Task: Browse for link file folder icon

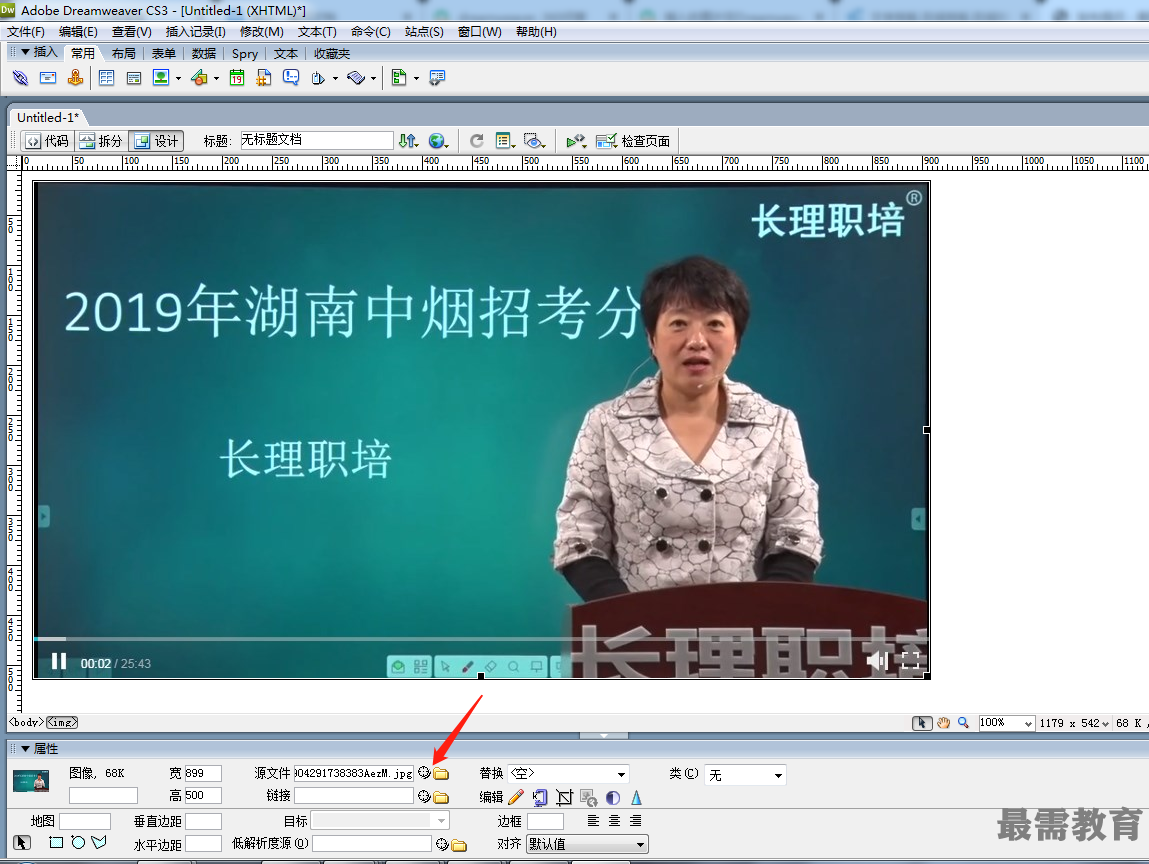Action: [440, 797]
